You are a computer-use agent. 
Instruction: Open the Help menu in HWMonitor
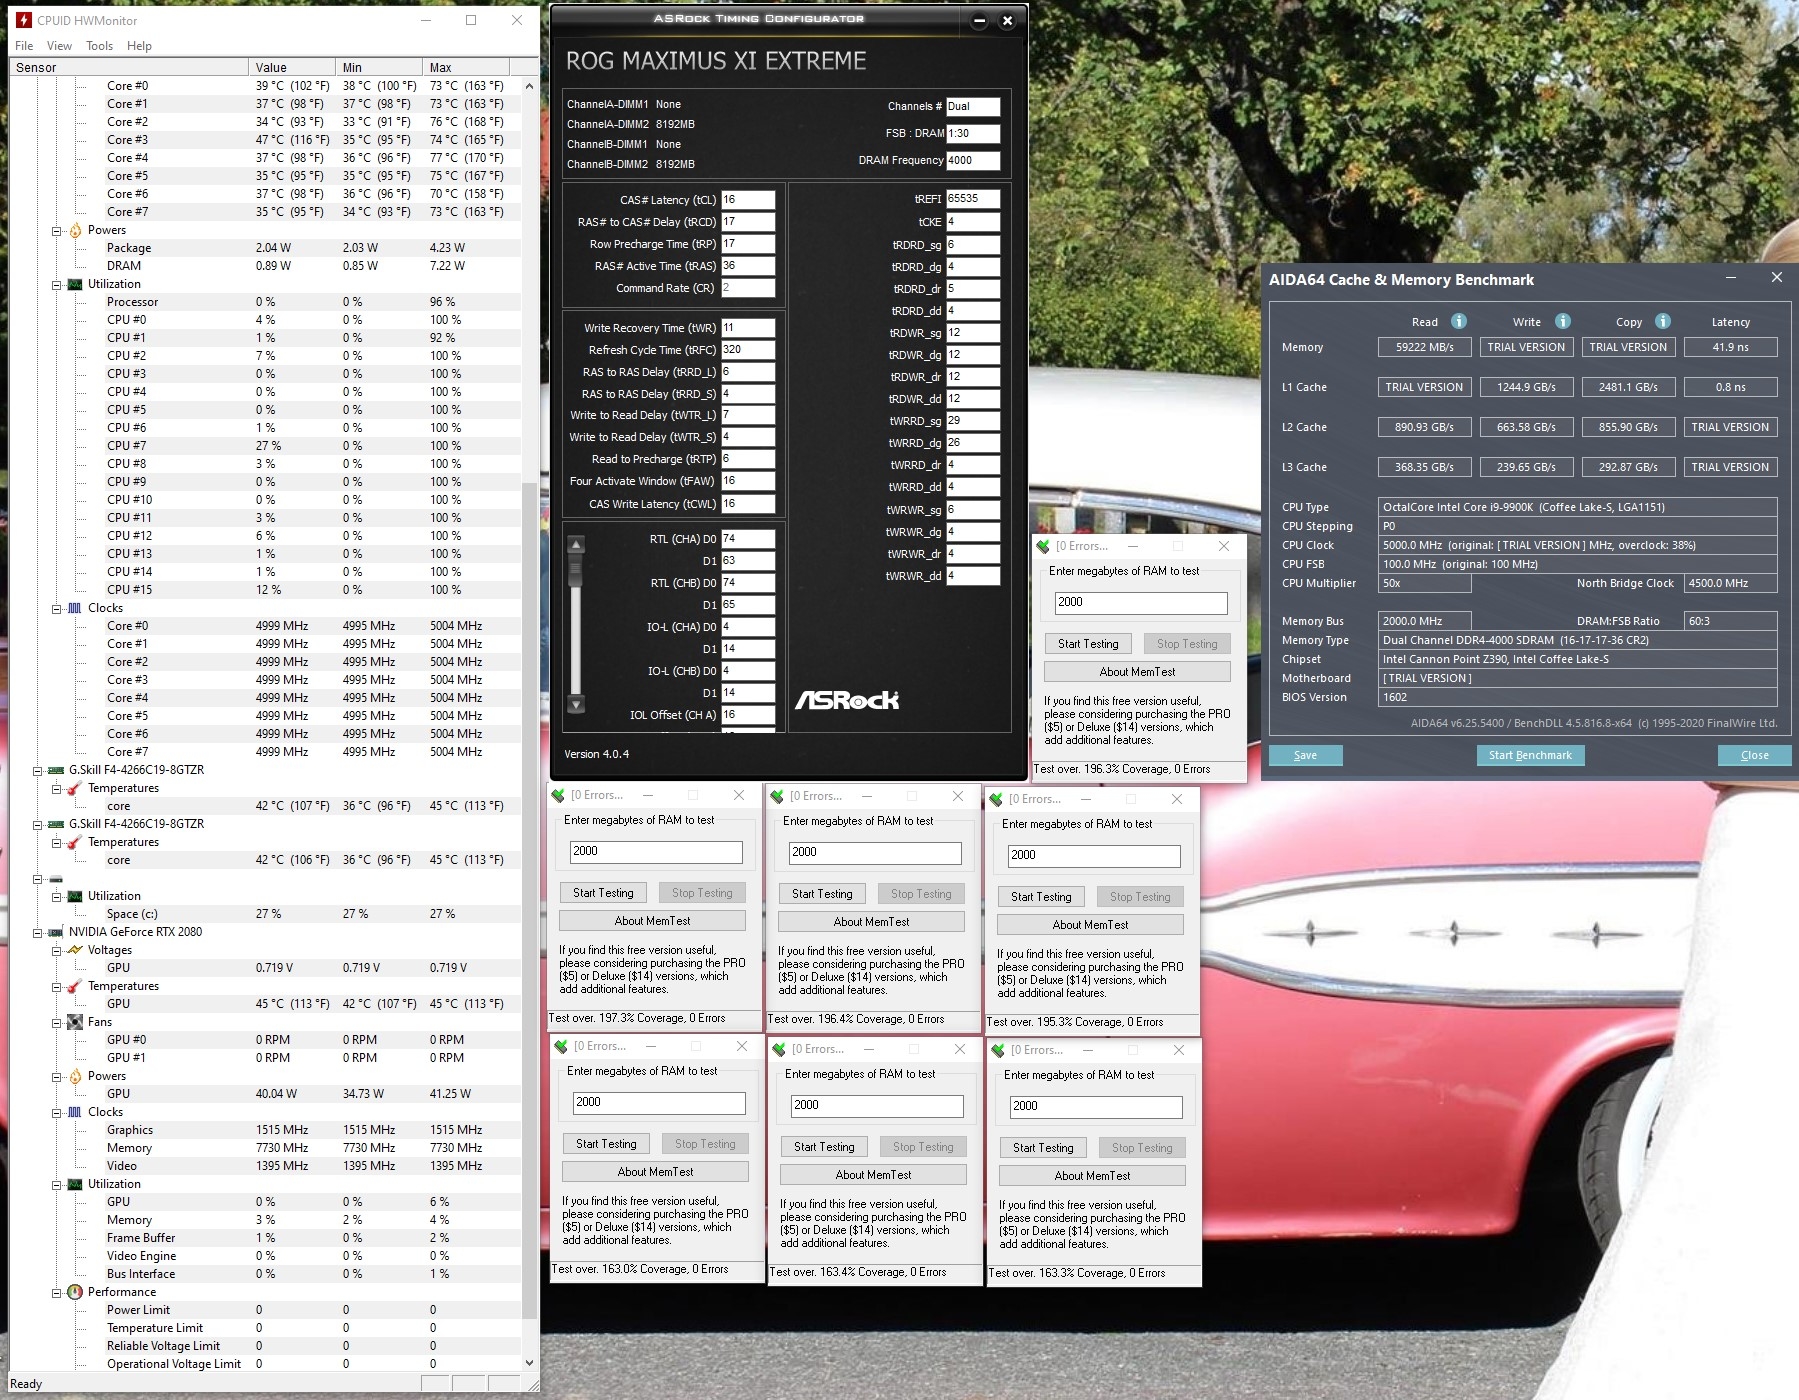pyautogui.click(x=139, y=46)
